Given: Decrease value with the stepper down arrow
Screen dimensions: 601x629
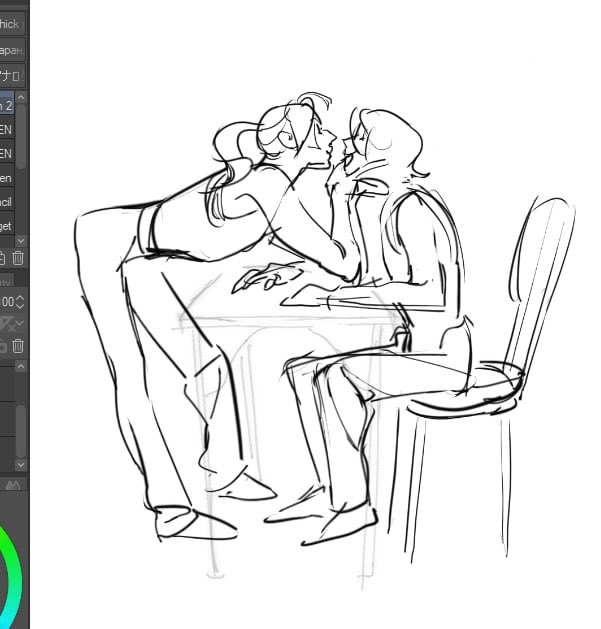Looking at the screenshot, I should point(20,306).
